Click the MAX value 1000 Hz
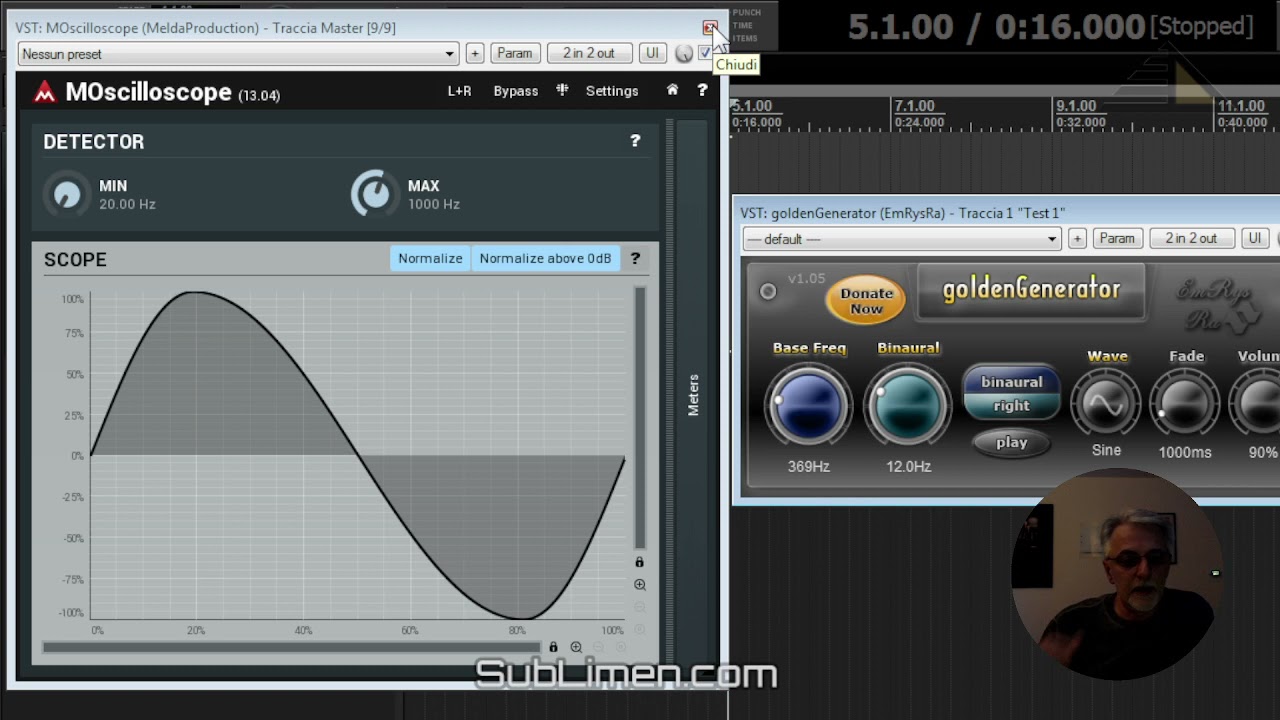The image size is (1280, 720). point(433,204)
